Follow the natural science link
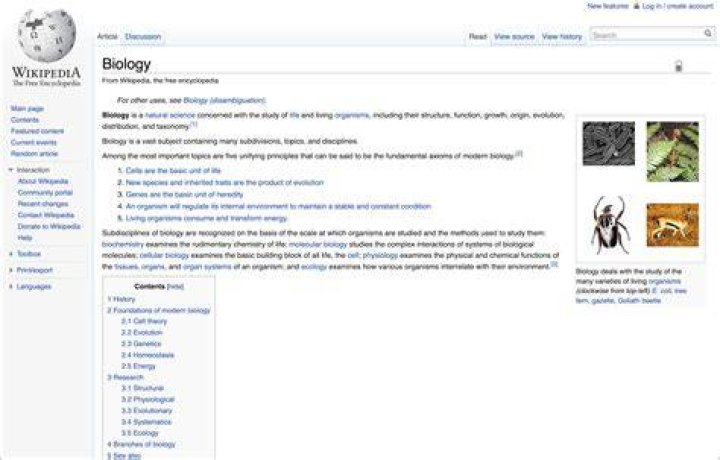 (x=170, y=115)
